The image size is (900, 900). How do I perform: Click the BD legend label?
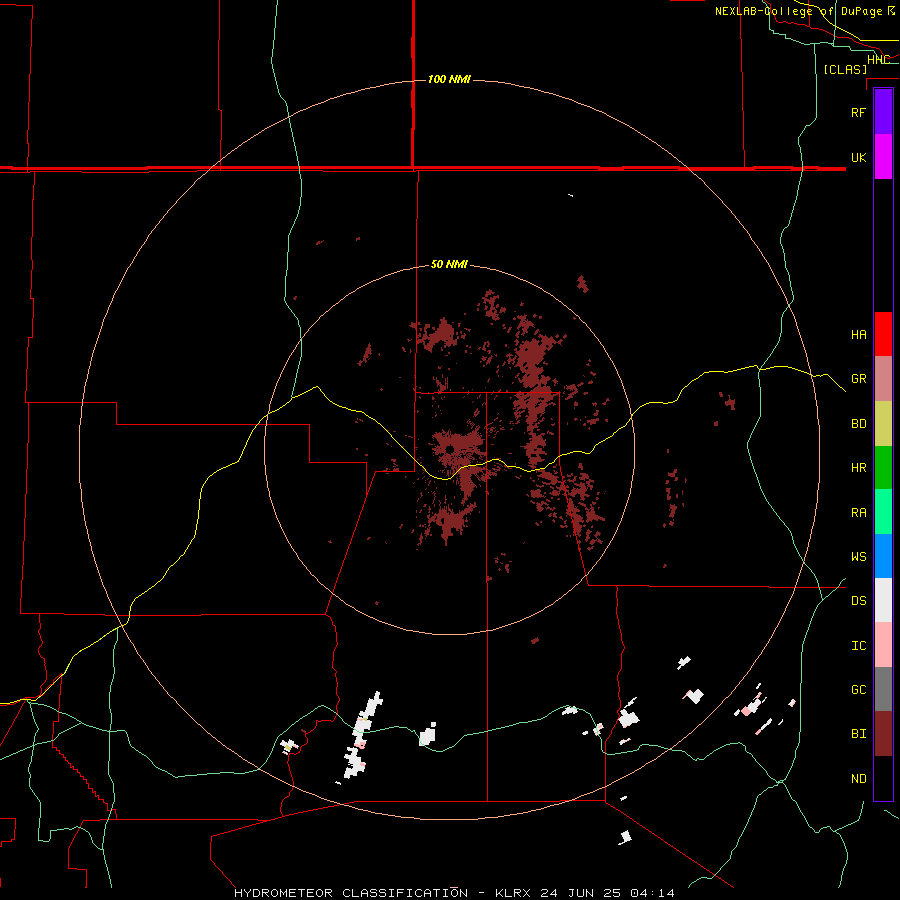(858, 424)
